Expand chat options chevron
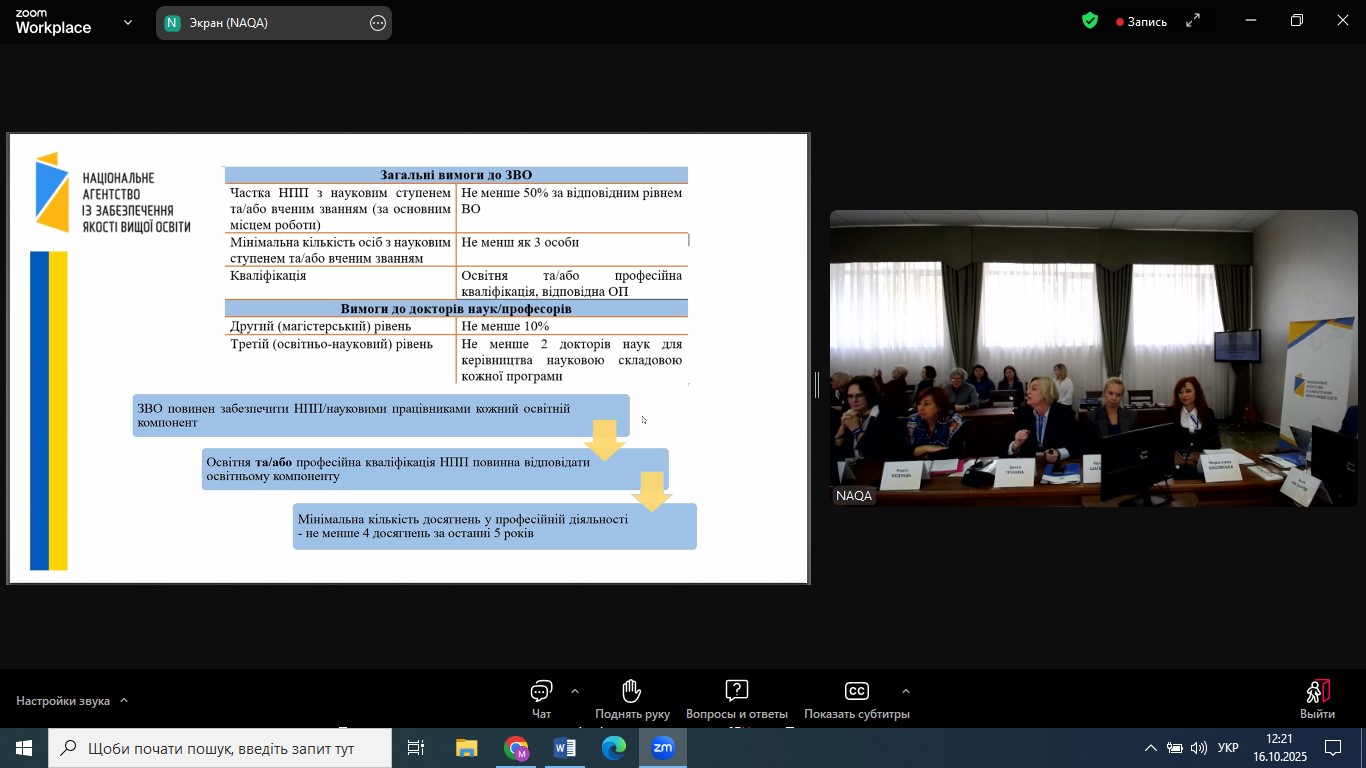Screen dimensions: 1366x768 click(x=574, y=691)
